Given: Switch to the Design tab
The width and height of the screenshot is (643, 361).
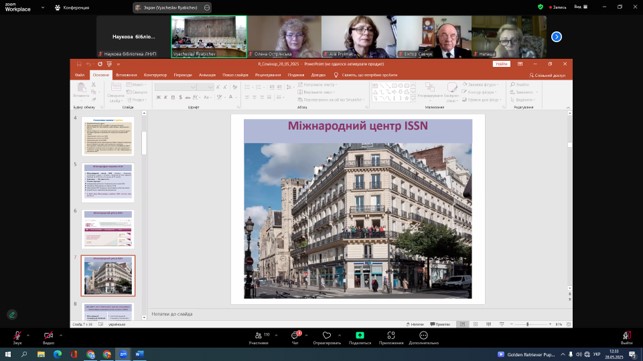Looking at the screenshot, I should (x=155, y=75).
